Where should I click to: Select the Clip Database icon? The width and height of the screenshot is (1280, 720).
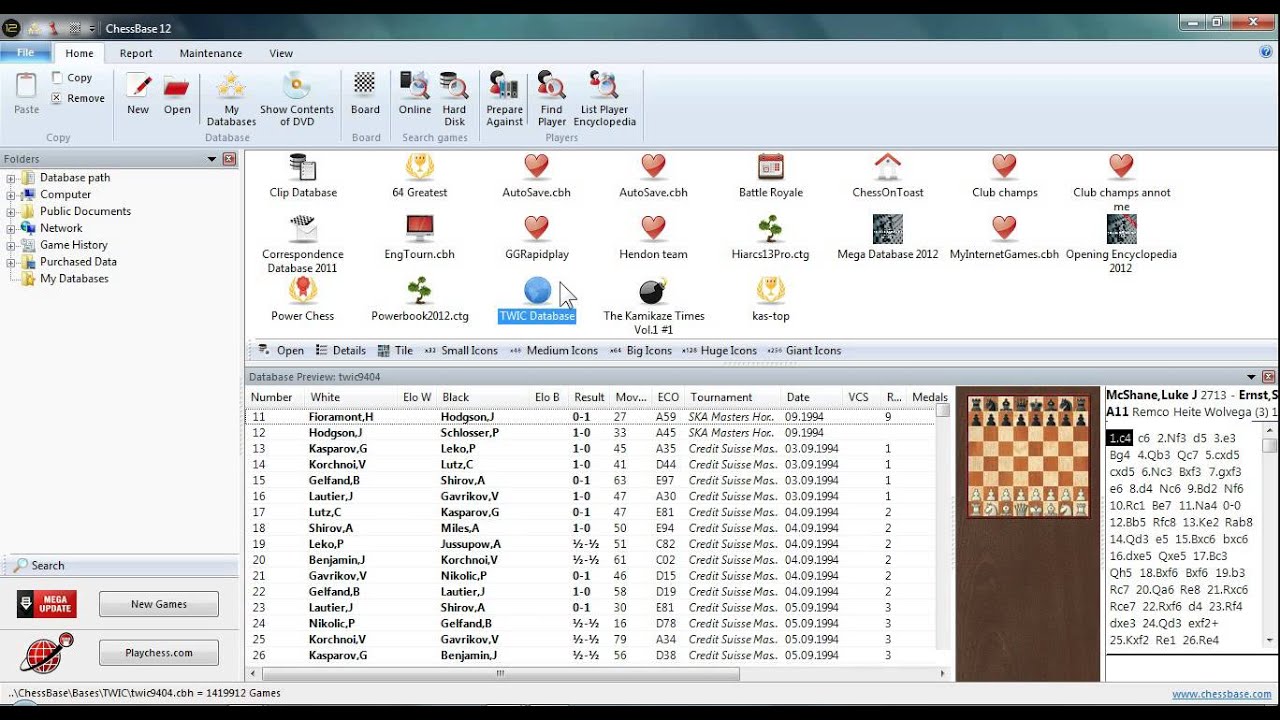tap(303, 176)
